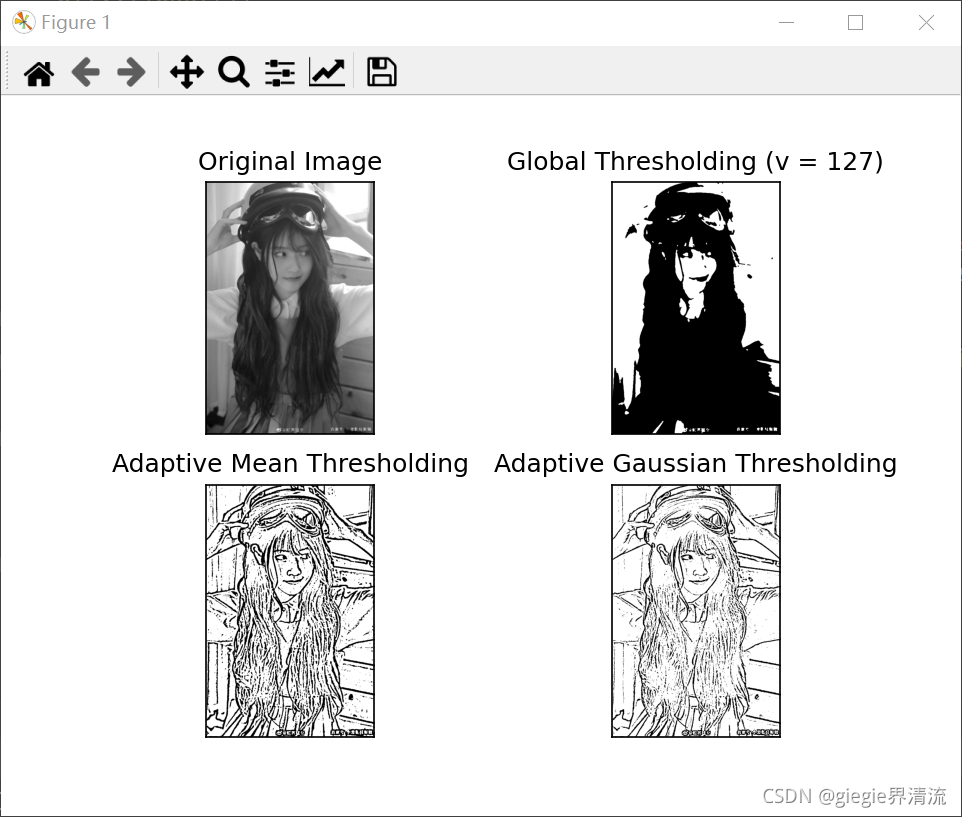This screenshot has width=962, height=817.
Task: Click the Global Thresholding result plot
Action: [x=696, y=308]
